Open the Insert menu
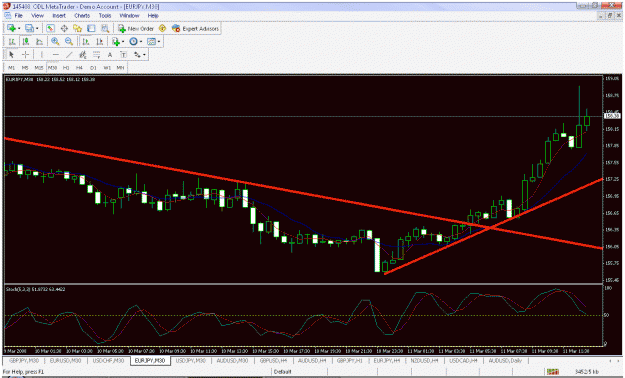The height and width of the screenshot is (378, 625). tap(59, 16)
